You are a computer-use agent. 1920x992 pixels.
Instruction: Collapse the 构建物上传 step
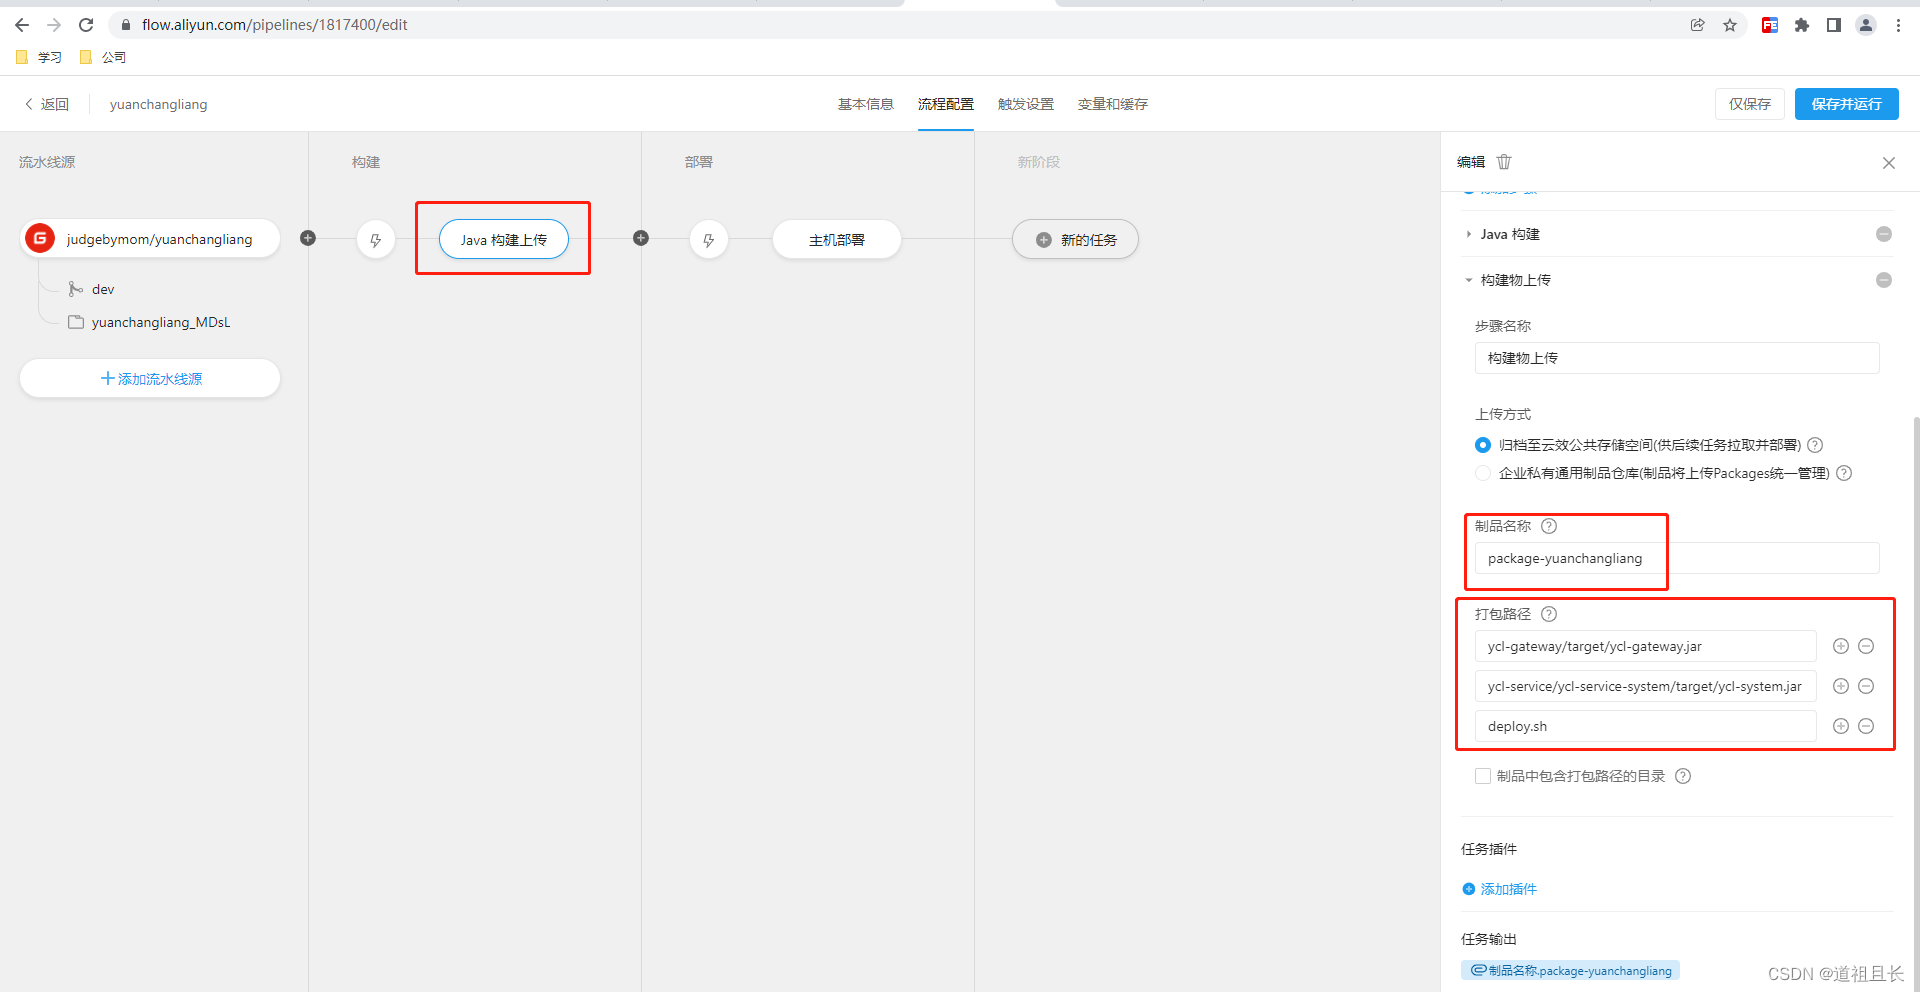[1468, 280]
